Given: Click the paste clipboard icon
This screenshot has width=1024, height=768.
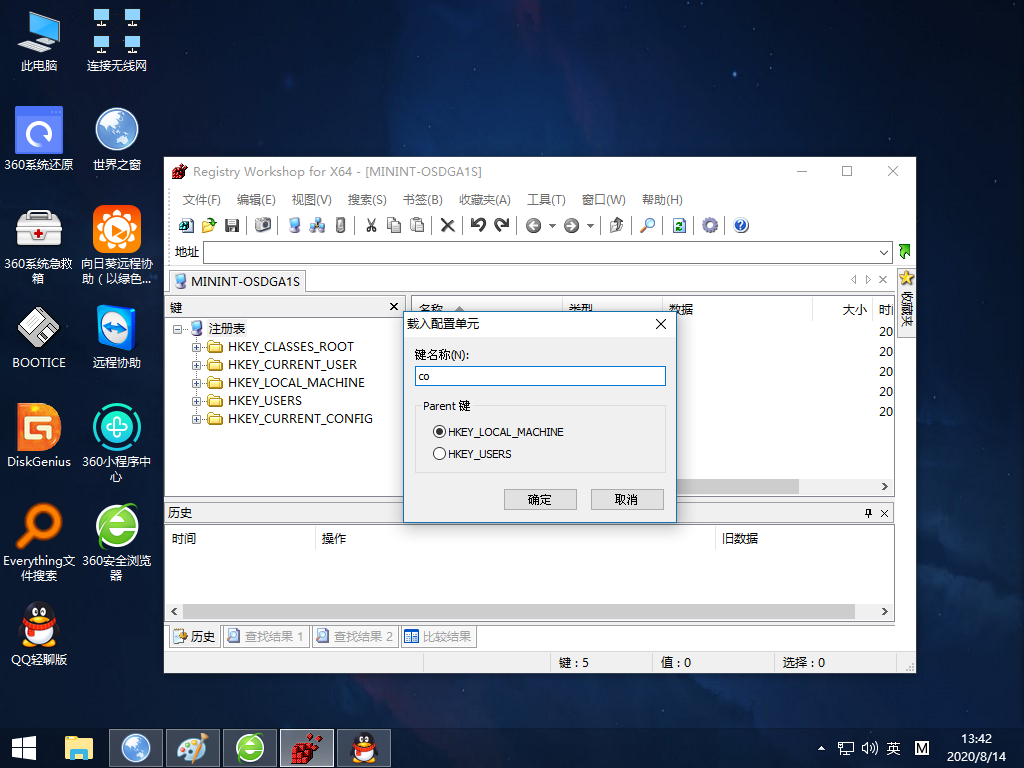Looking at the screenshot, I should (x=417, y=225).
